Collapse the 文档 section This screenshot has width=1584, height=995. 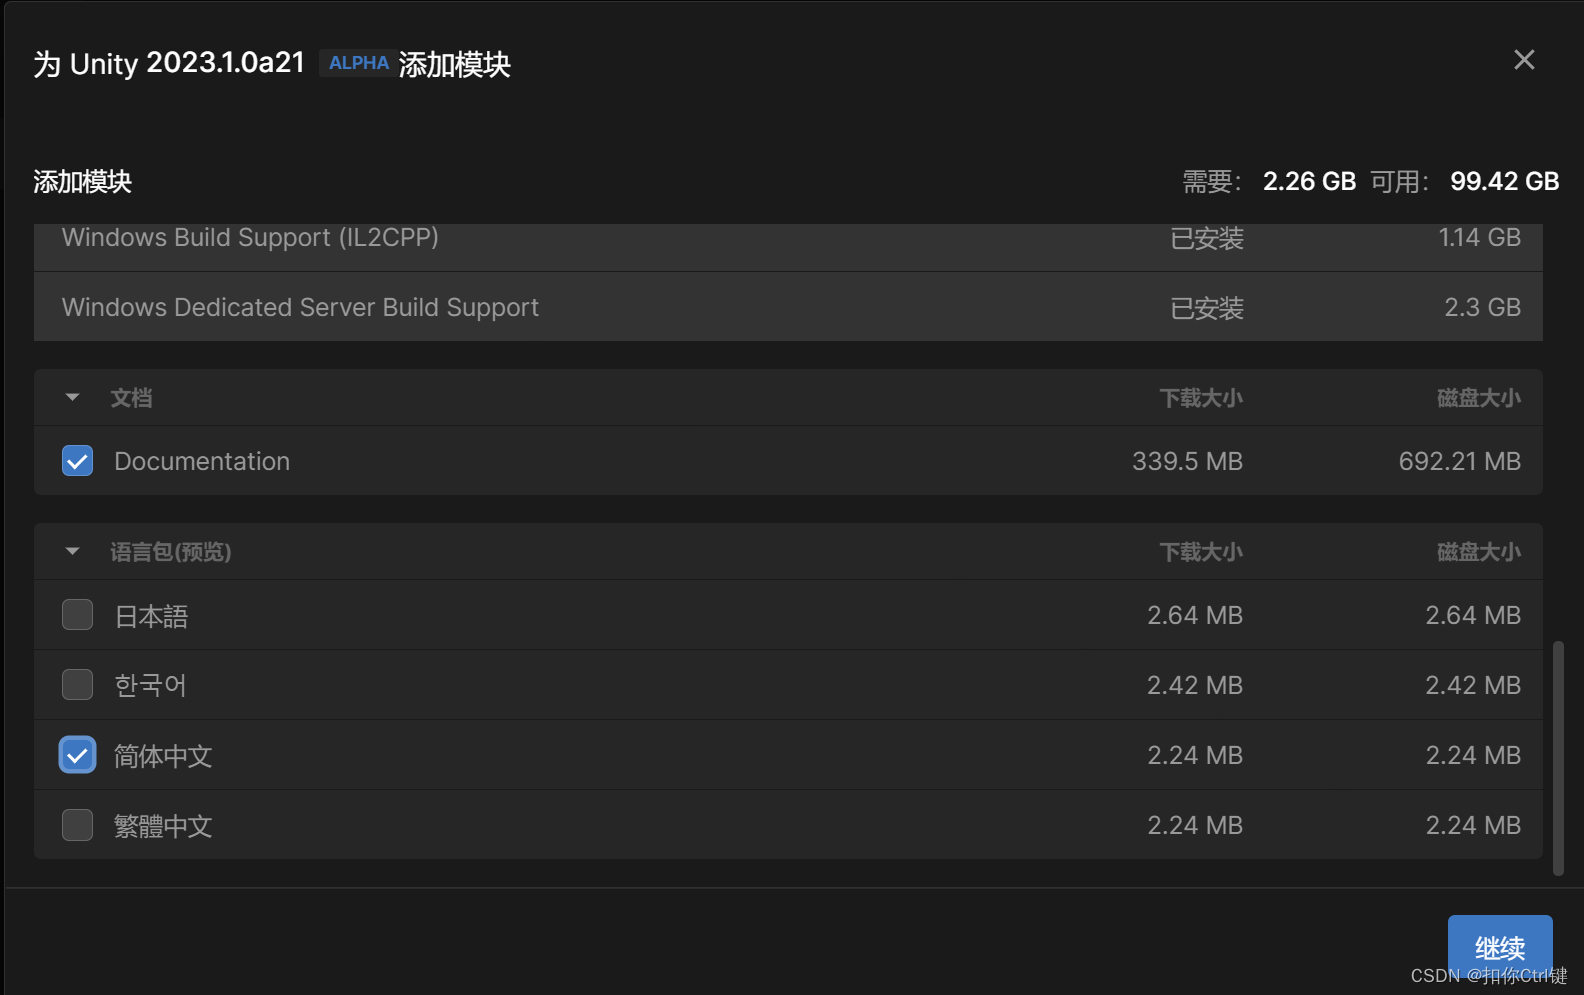pyautogui.click(x=72, y=398)
